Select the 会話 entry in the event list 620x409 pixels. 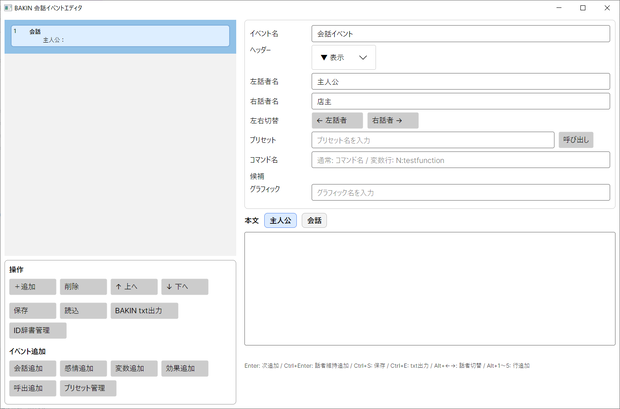coord(120,36)
